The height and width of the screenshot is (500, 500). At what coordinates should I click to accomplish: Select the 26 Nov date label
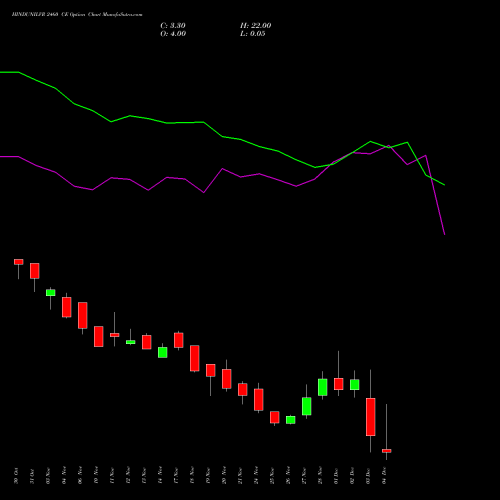coord(288,476)
